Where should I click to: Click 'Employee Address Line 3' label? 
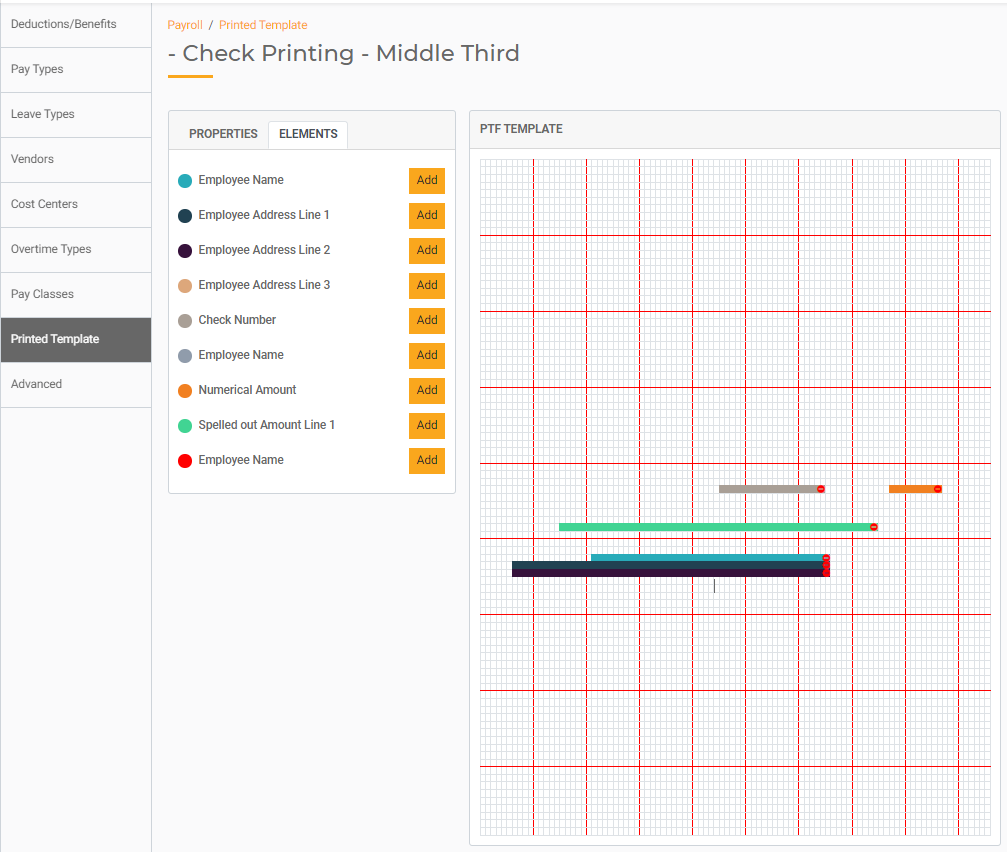coord(264,285)
